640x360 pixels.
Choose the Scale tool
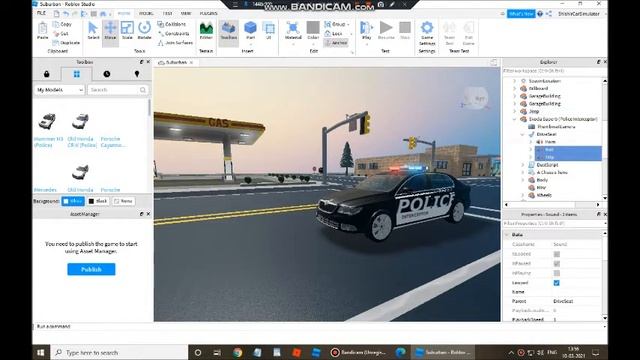click(127, 31)
